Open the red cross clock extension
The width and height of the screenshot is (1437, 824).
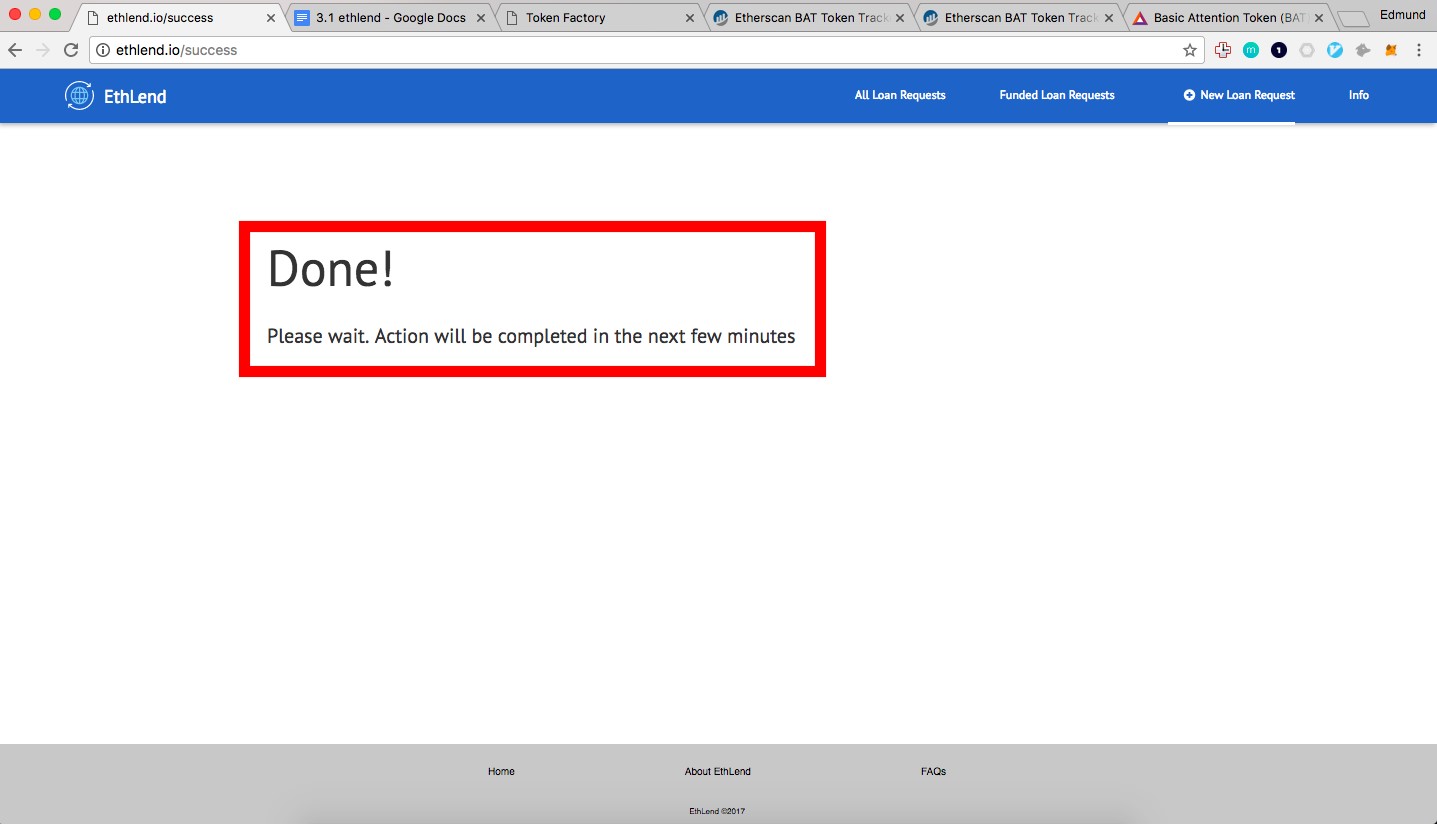click(1223, 50)
